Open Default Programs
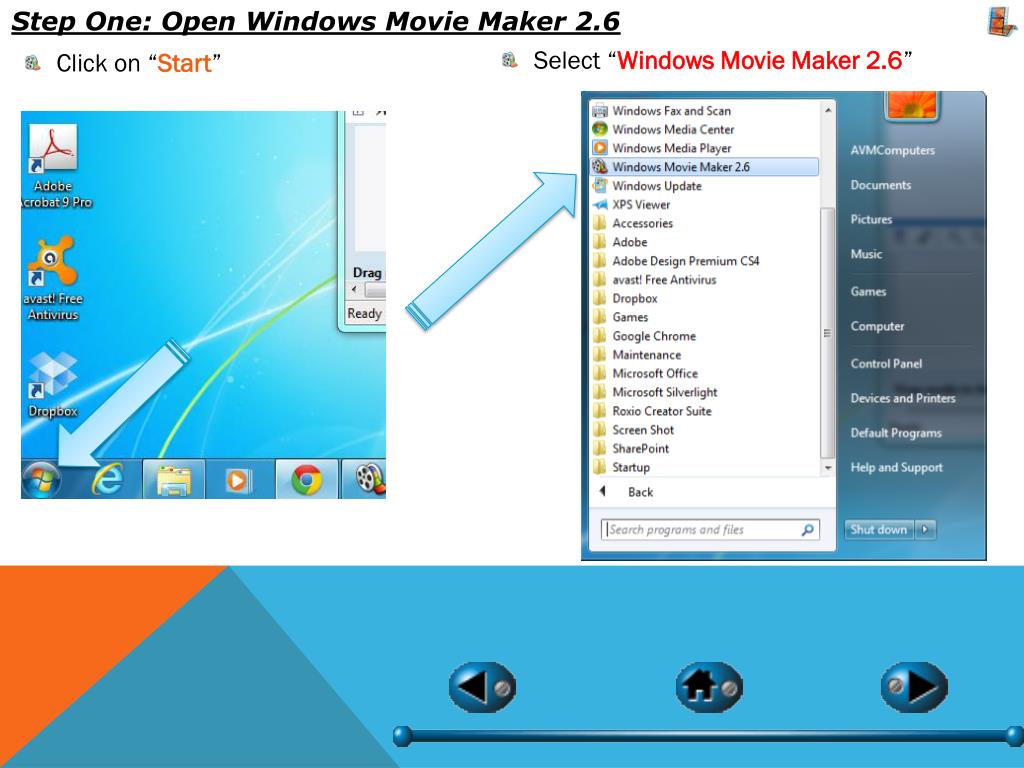Screen dimensions: 1024x768 (x=896, y=433)
